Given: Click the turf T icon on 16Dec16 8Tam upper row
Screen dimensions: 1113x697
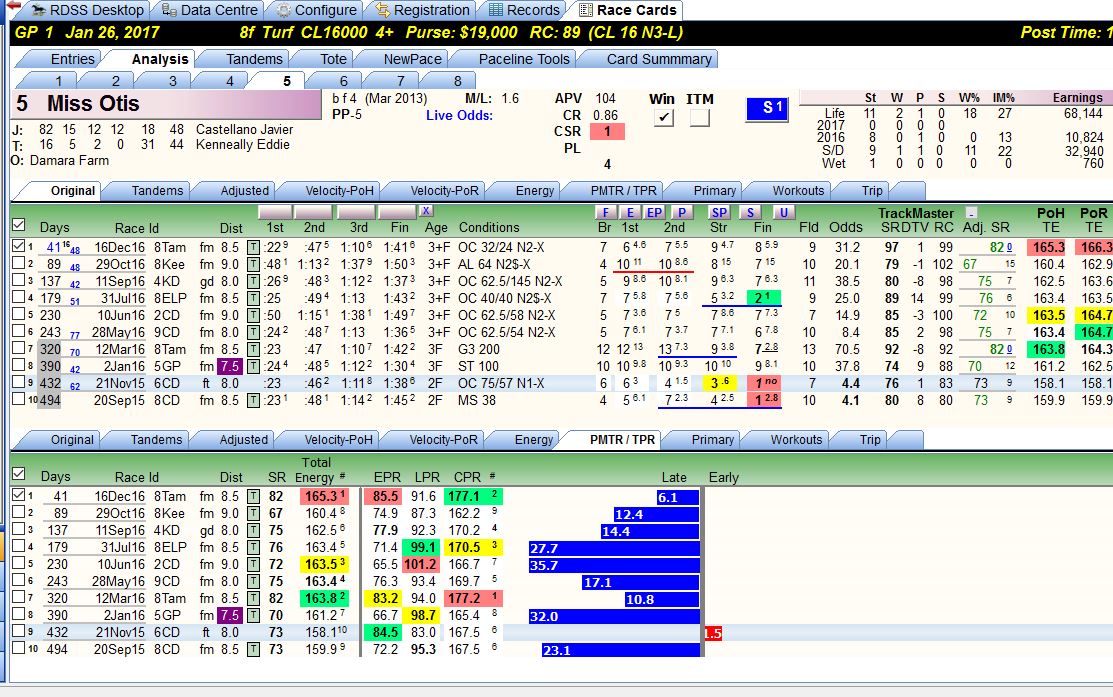Looking at the screenshot, I should [x=253, y=248].
